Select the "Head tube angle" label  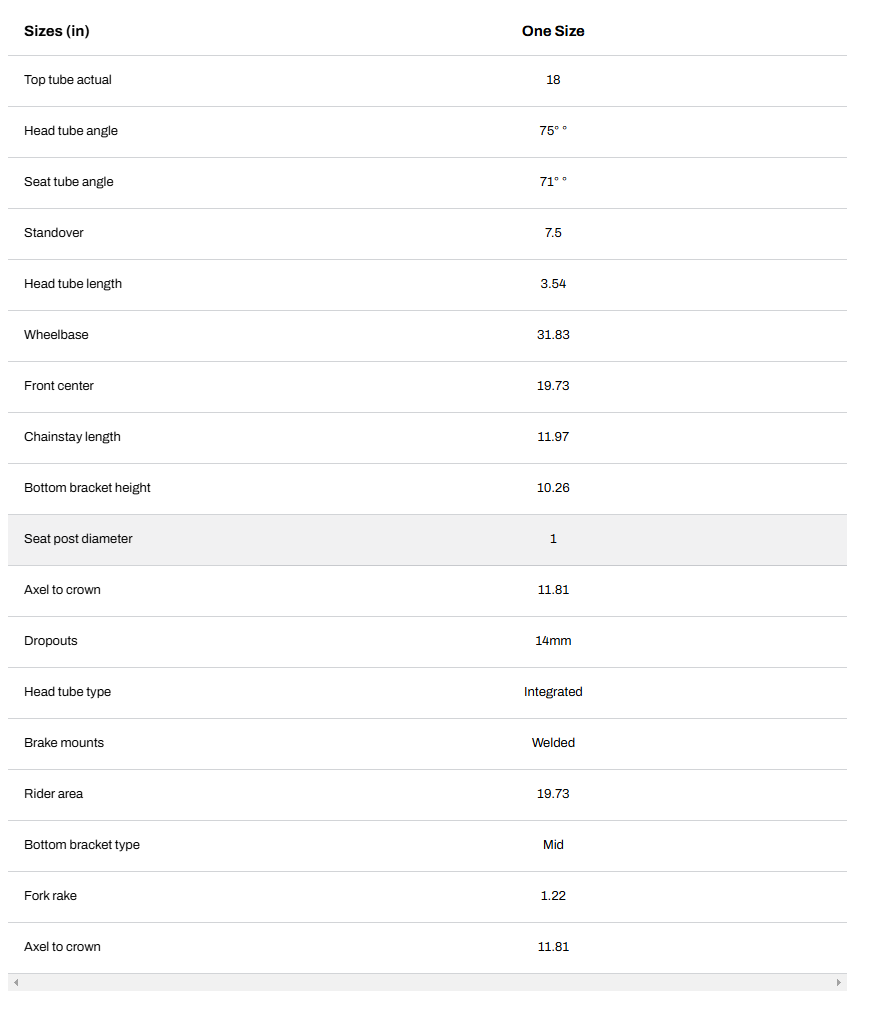click(x=71, y=131)
